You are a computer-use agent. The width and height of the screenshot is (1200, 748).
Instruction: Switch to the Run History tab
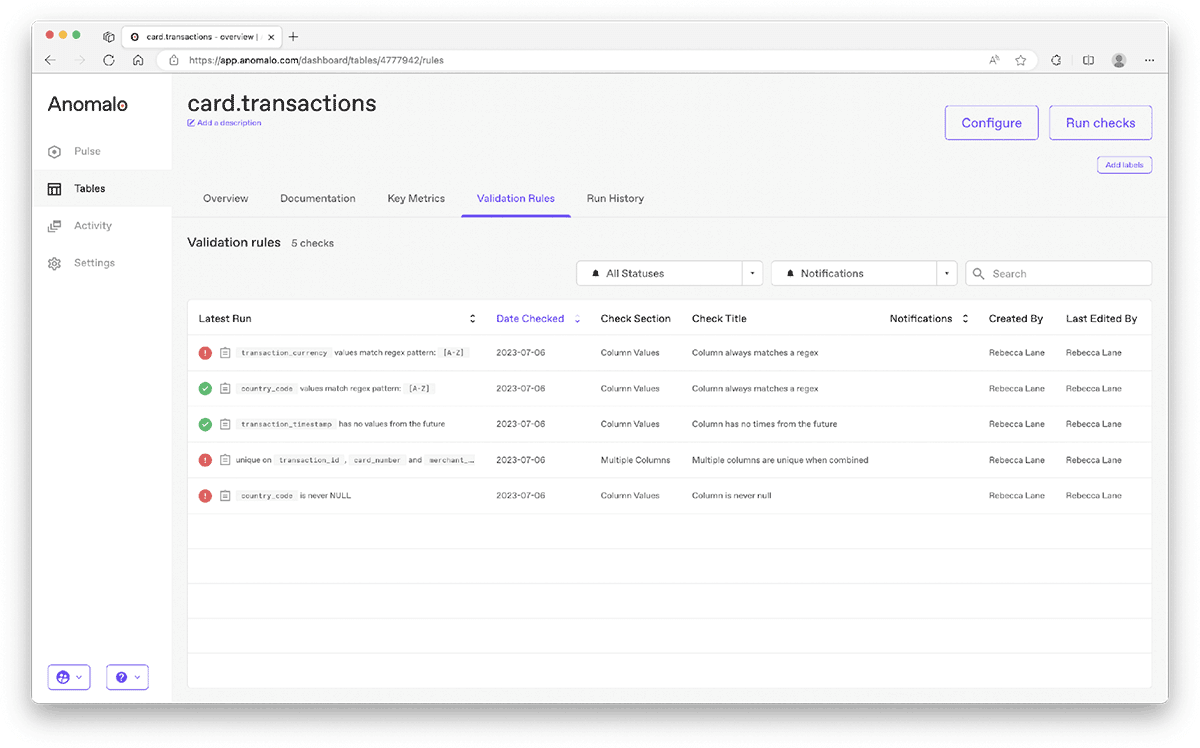pyautogui.click(x=615, y=198)
